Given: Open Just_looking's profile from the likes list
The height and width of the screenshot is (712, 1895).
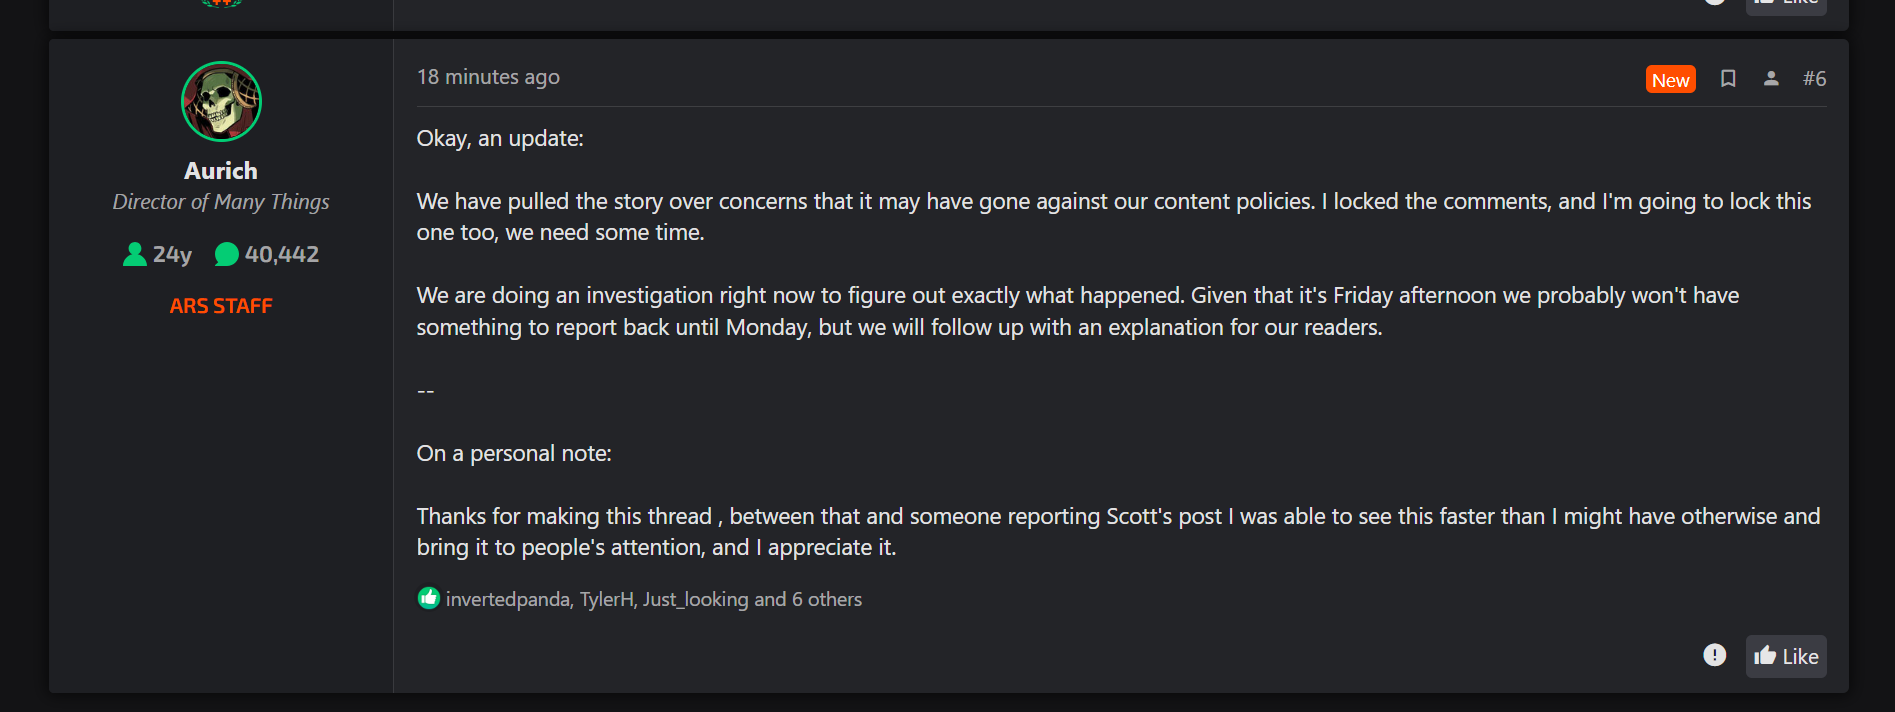Looking at the screenshot, I should tap(695, 599).
